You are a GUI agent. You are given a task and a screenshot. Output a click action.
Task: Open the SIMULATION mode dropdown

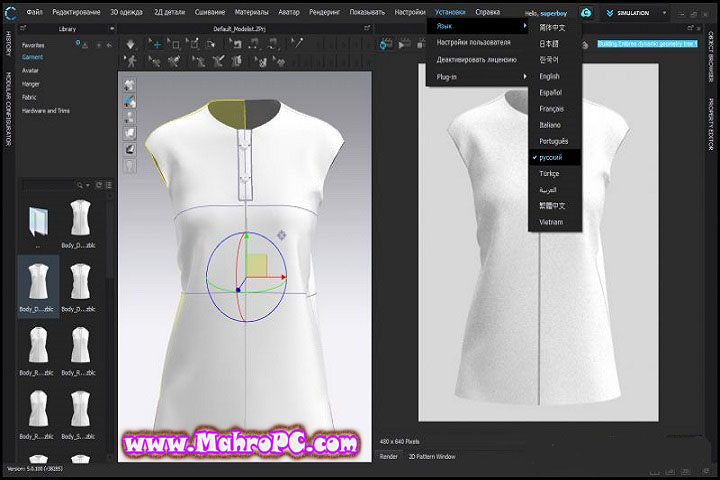coord(664,13)
